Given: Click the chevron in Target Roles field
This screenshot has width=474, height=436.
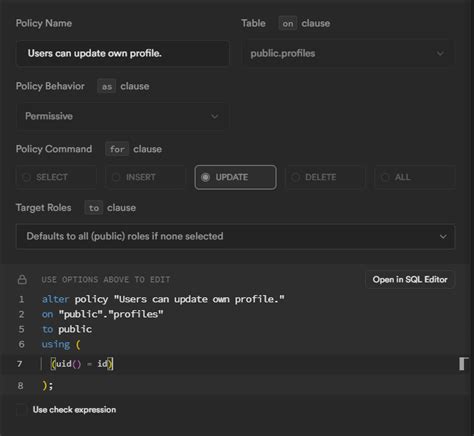Looking at the screenshot, I should tap(443, 236).
